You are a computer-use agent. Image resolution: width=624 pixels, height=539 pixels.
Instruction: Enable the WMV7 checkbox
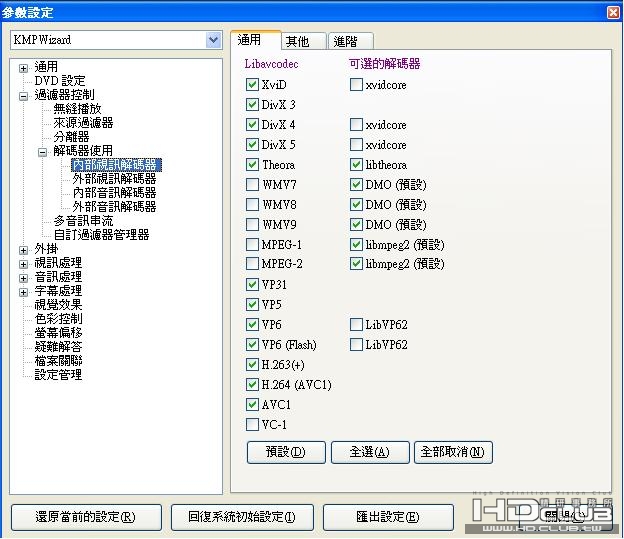[252, 185]
